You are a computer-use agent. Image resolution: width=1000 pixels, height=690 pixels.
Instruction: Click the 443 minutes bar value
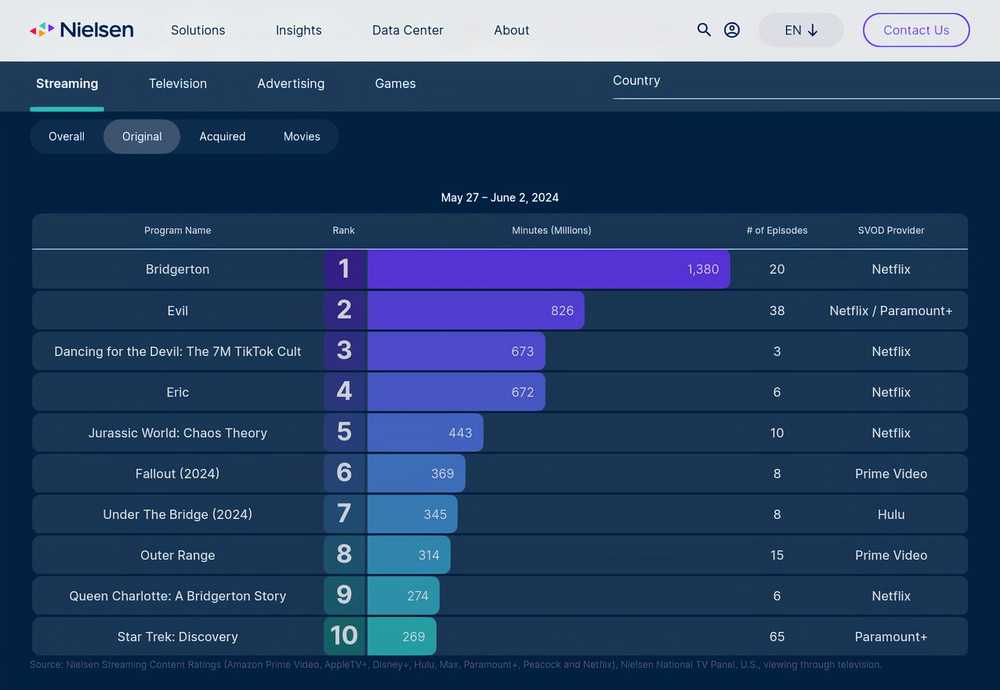[x=460, y=433]
